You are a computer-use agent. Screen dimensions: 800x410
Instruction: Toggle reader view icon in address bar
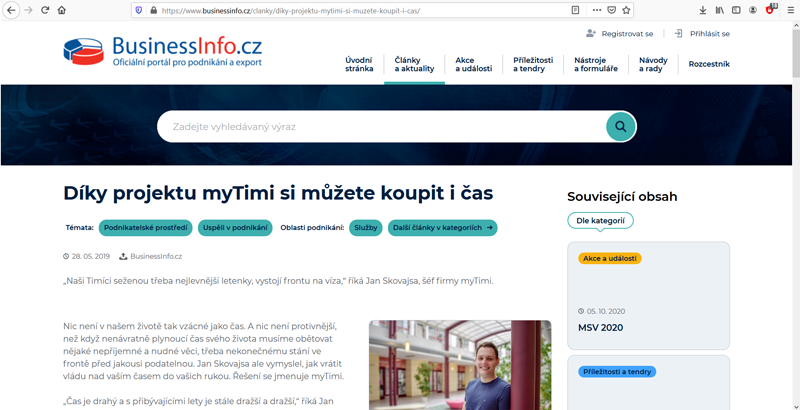pos(575,10)
